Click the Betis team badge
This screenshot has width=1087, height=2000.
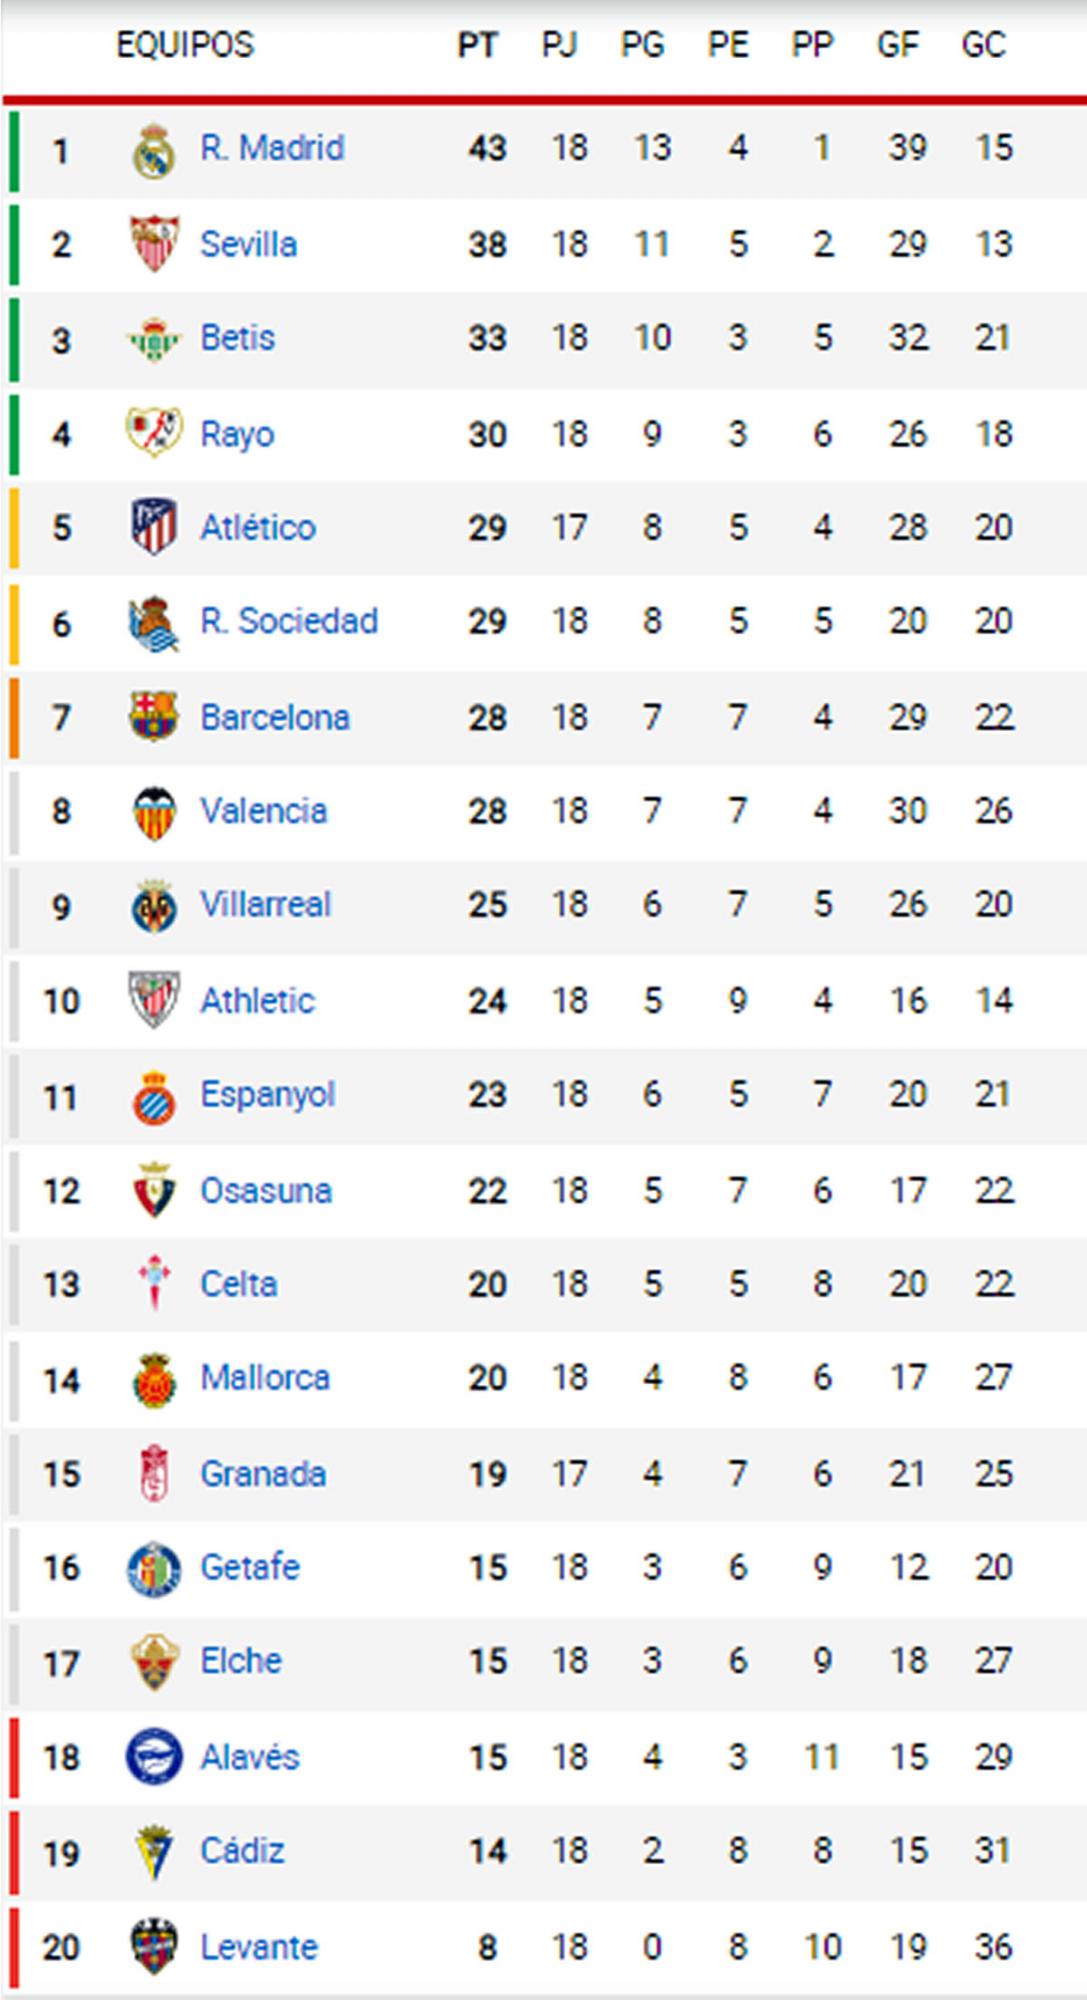(x=154, y=339)
